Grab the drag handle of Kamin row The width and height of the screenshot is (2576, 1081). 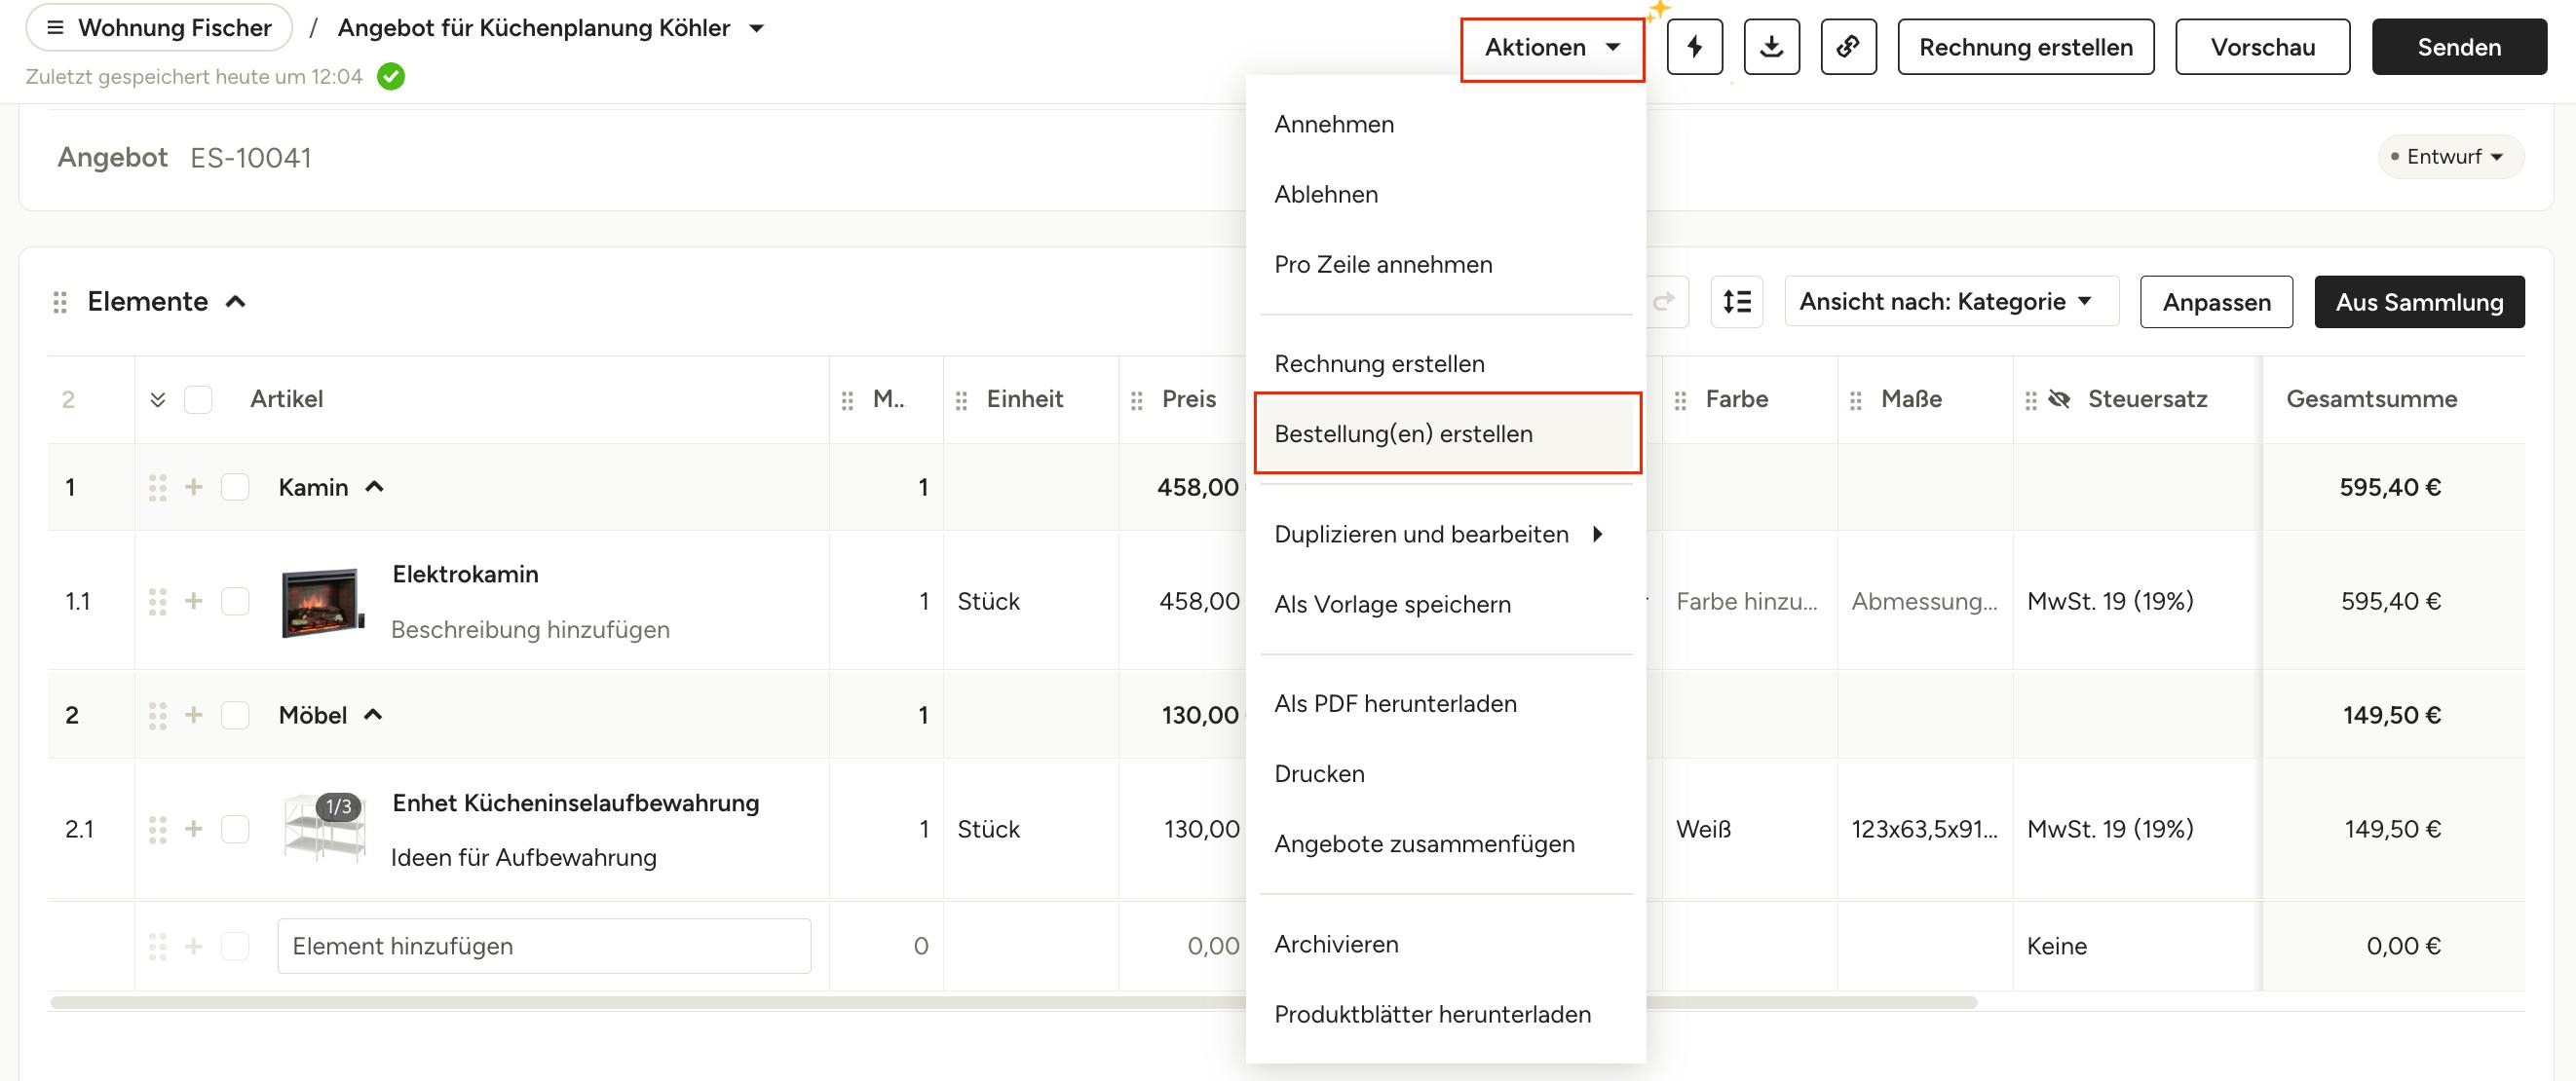[x=157, y=487]
